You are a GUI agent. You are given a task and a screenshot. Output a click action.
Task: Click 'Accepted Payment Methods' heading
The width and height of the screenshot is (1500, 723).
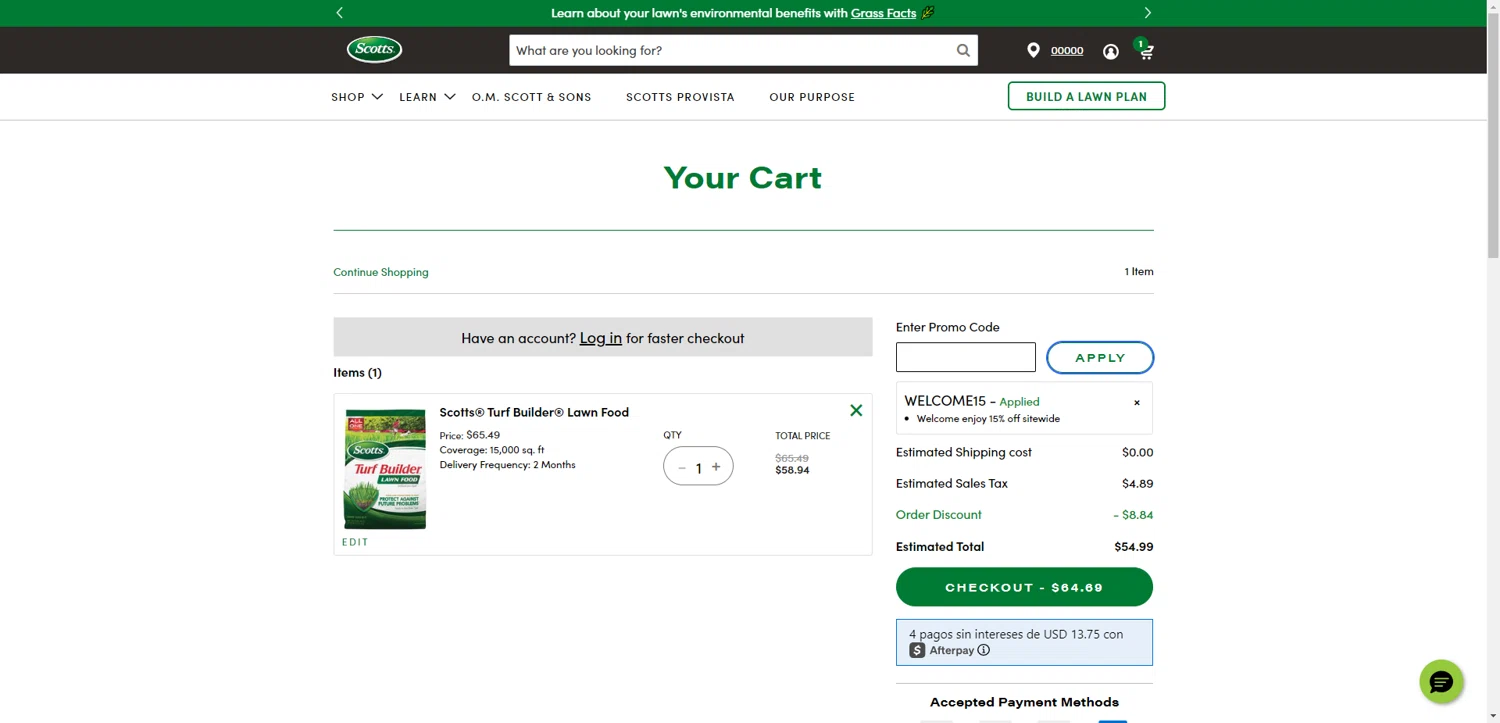coord(1024,702)
